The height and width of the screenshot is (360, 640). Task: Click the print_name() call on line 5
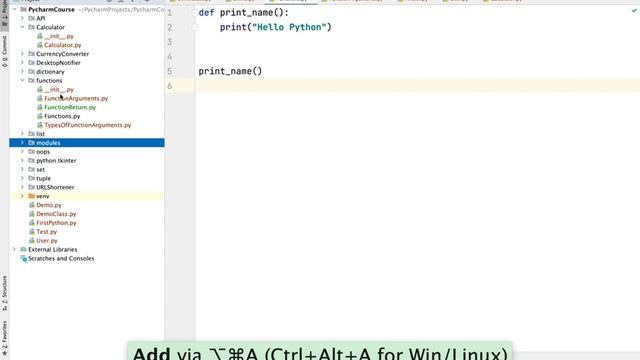tap(230, 71)
